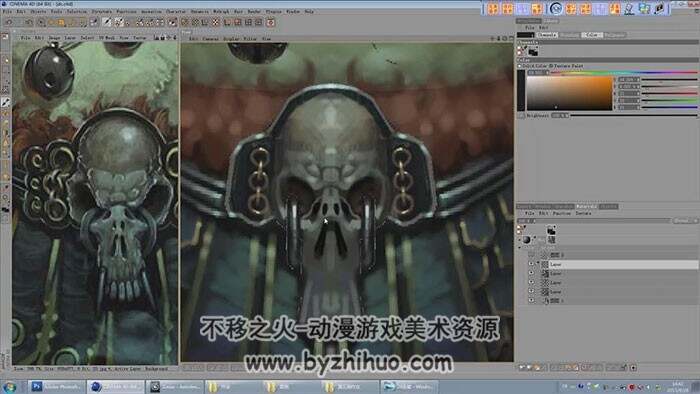Click the rainbow hue strip in Color panel
Viewport: 700px width, 394px height.
(624, 72)
